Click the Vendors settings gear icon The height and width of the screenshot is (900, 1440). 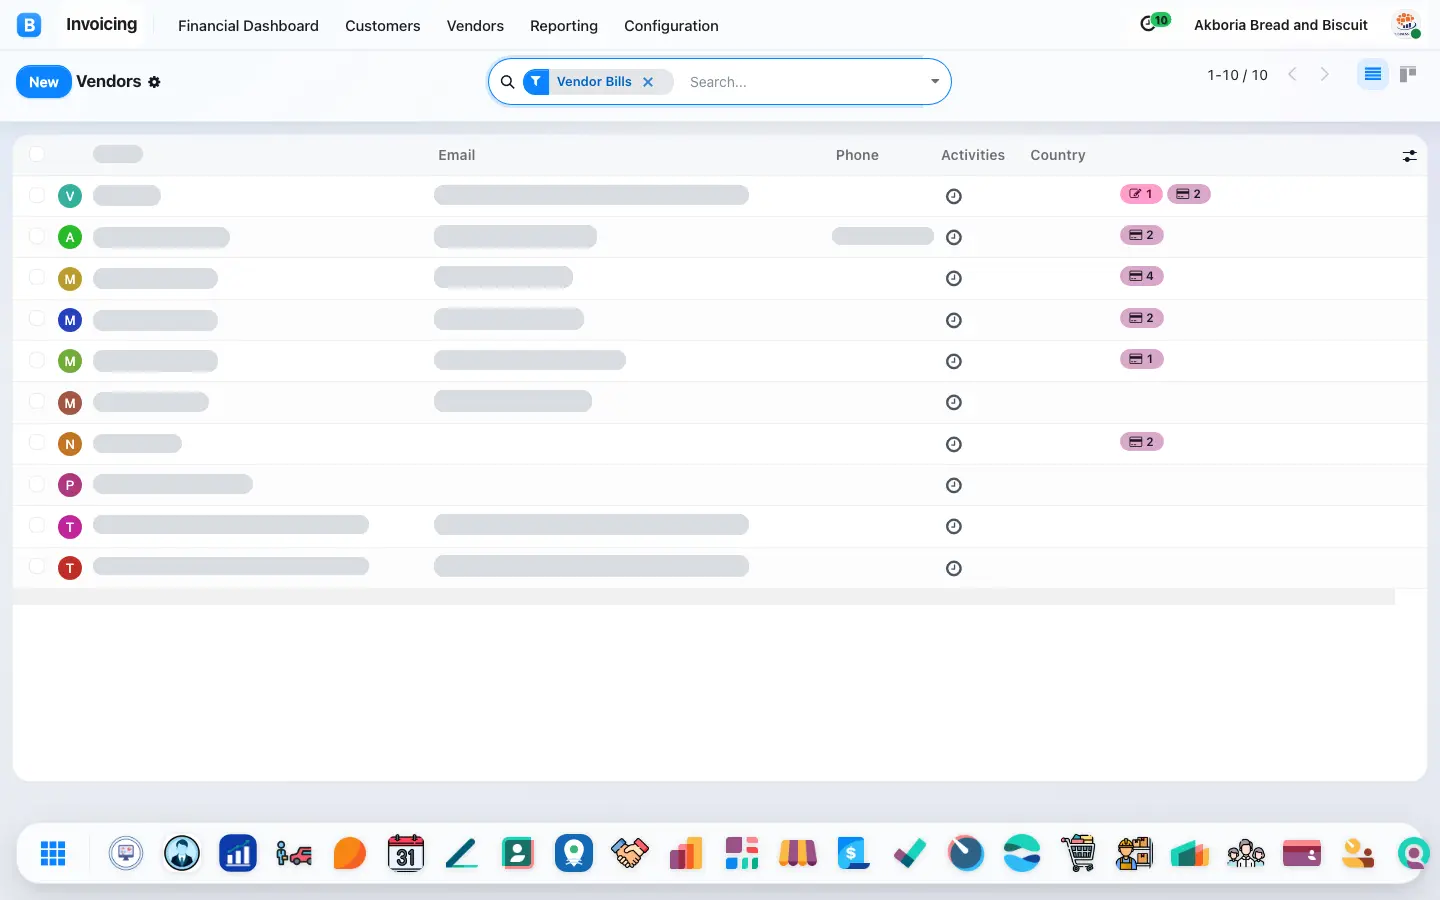[x=154, y=82]
